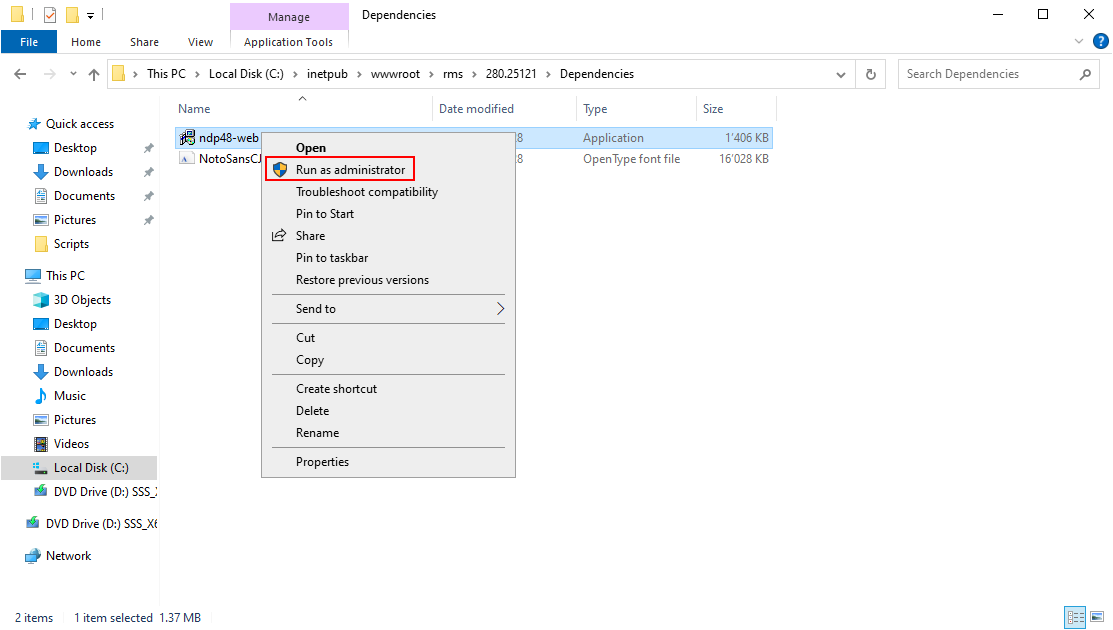The height and width of the screenshot is (630, 1113).
Task: Click the Forward navigation arrow
Action: (49, 74)
